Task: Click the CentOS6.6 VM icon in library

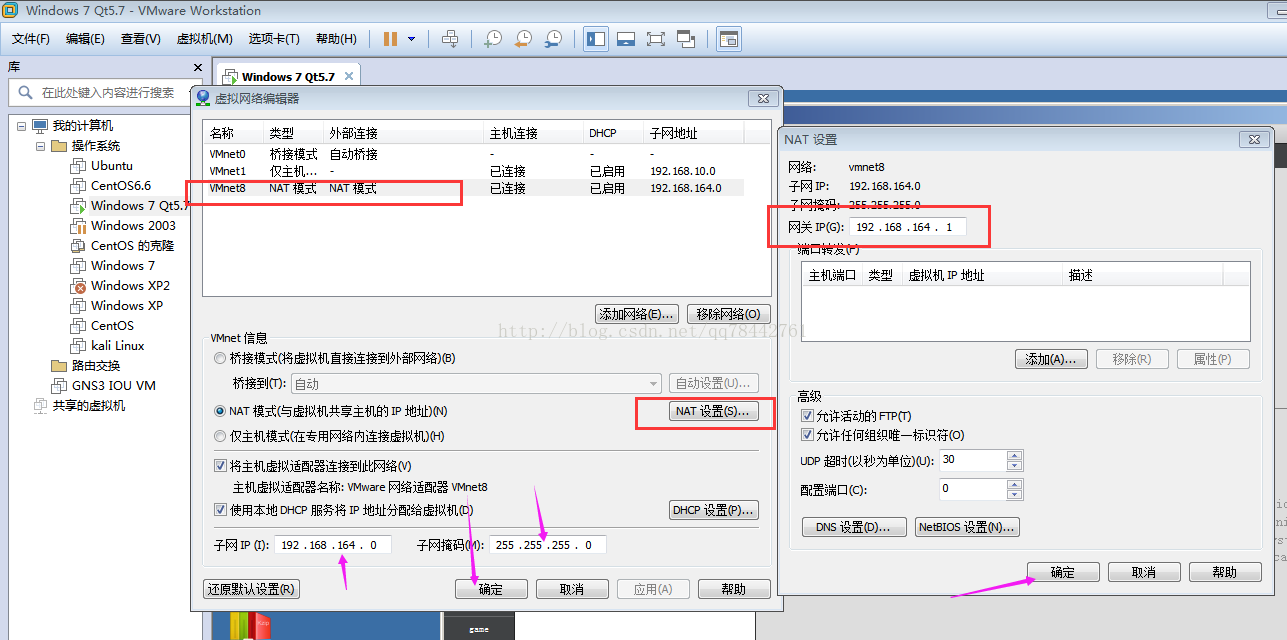Action: click(78, 186)
